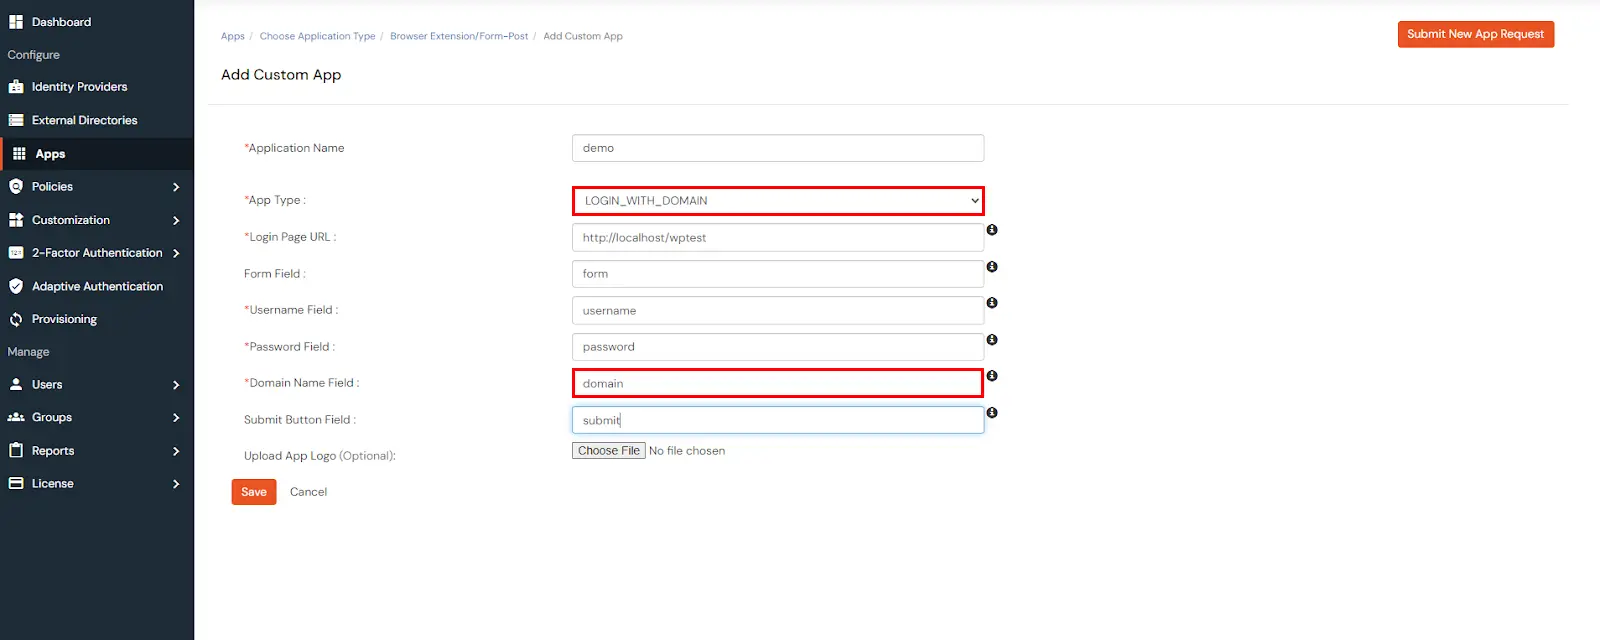Image resolution: width=1600 pixels, height=640 pixels.
Task: Expand the Customization submenu chevron
Action: (x=176, y=220)
